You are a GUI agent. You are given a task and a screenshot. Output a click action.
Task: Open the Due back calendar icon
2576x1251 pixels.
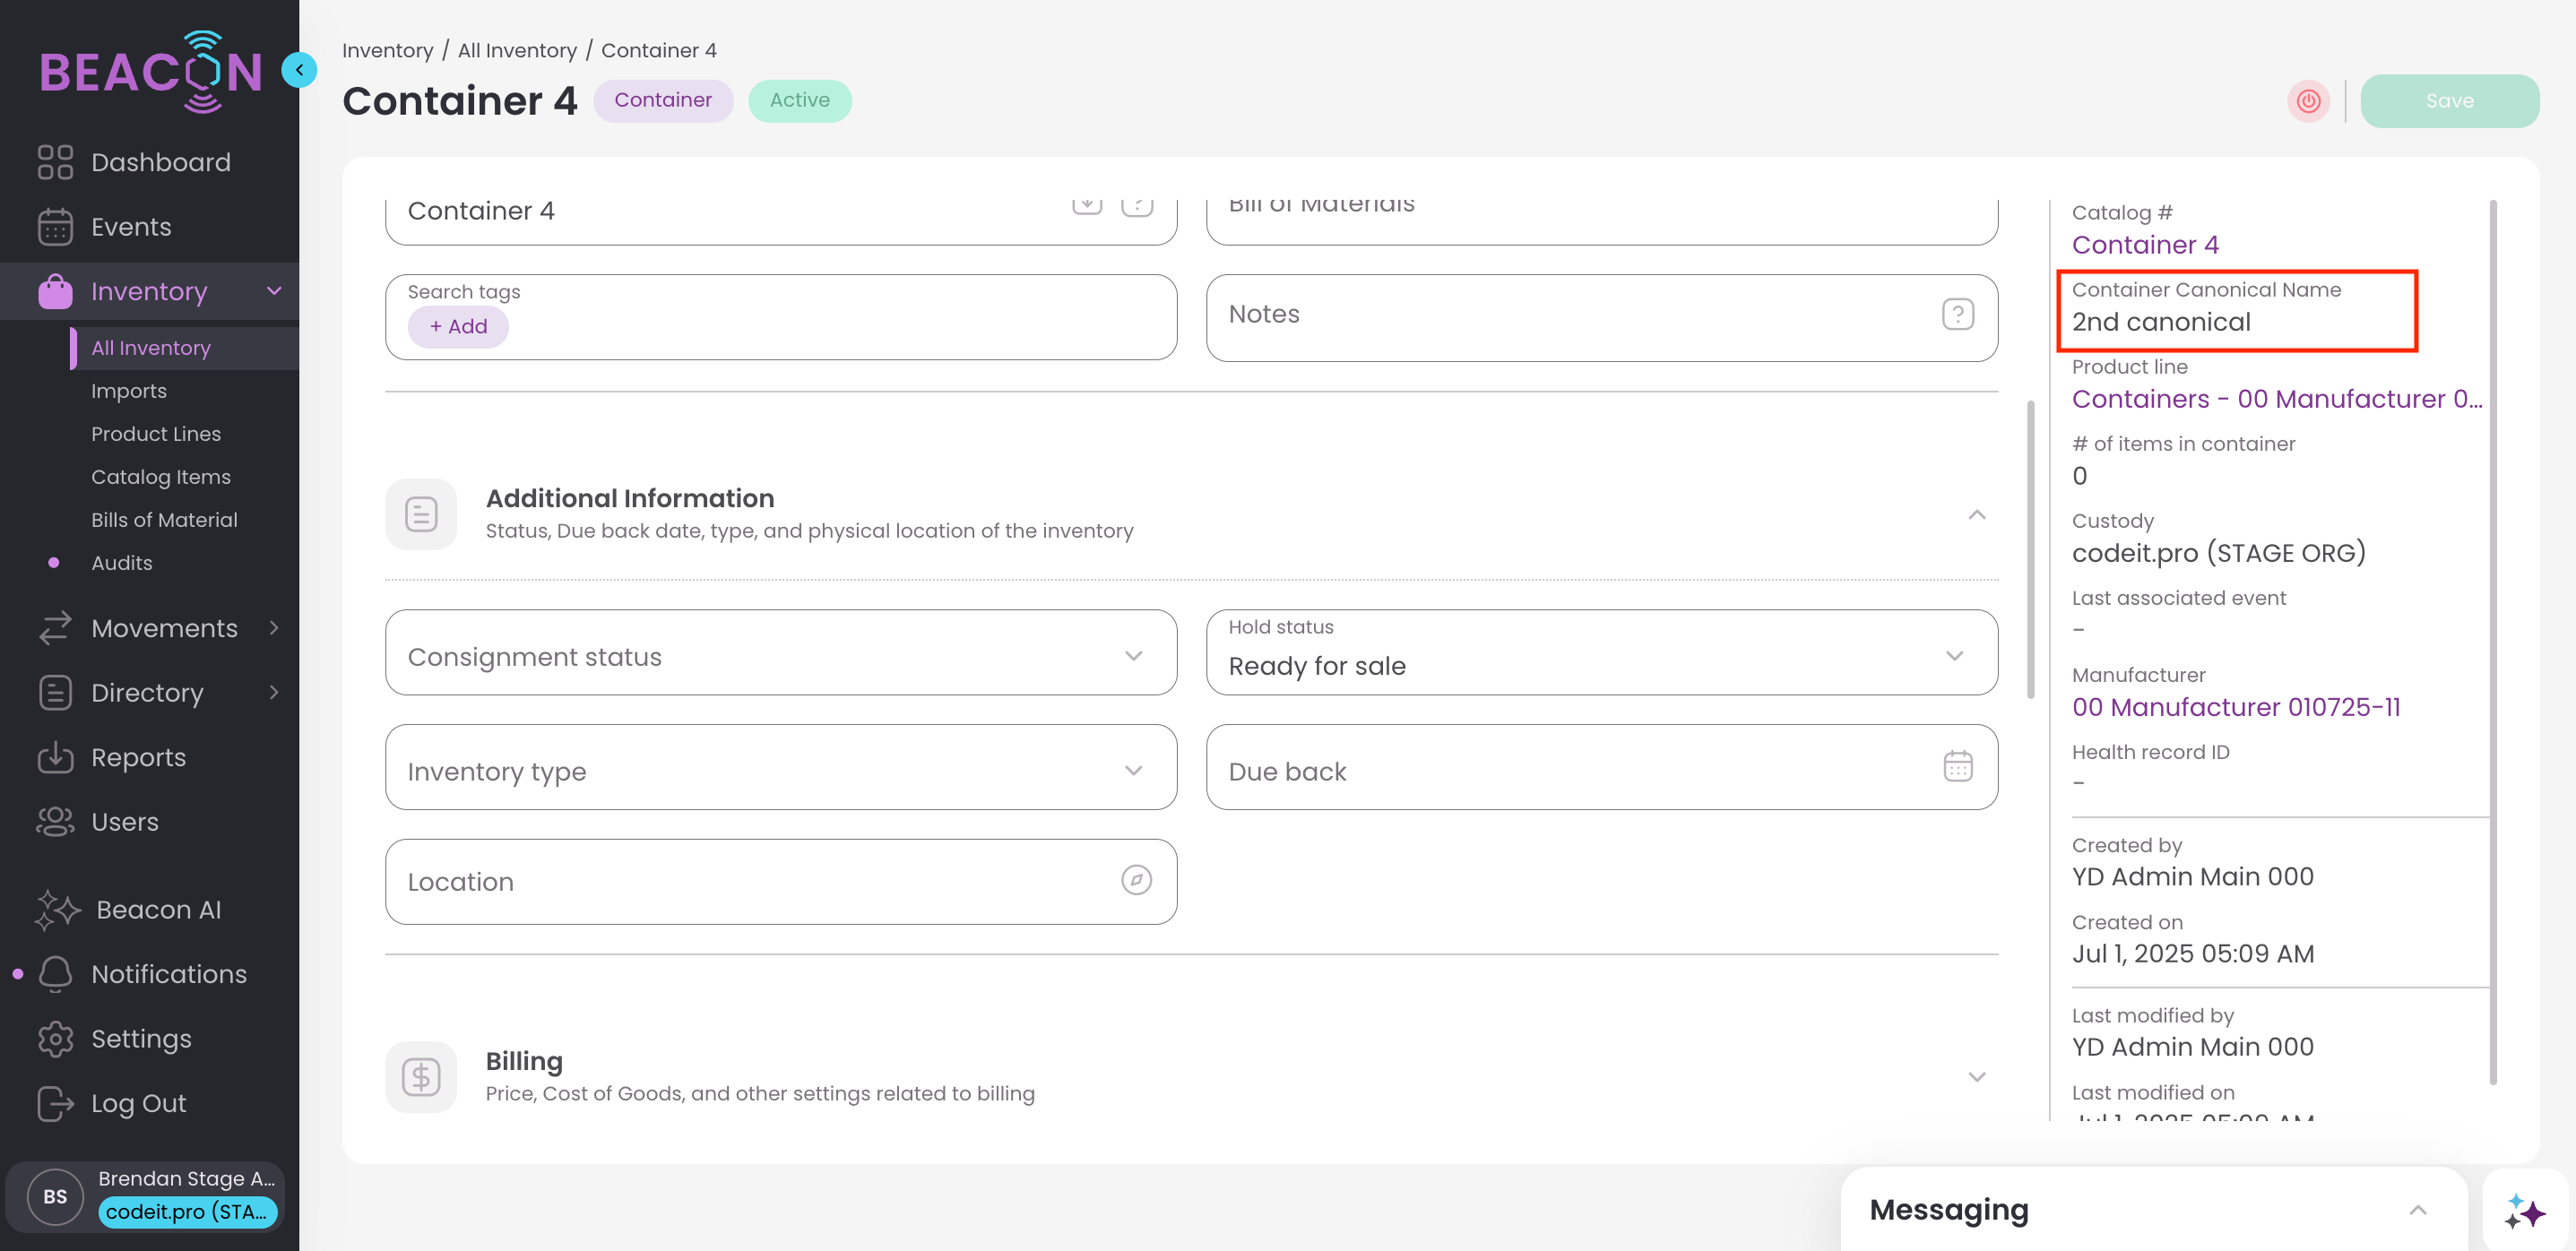pos(1957,767)
